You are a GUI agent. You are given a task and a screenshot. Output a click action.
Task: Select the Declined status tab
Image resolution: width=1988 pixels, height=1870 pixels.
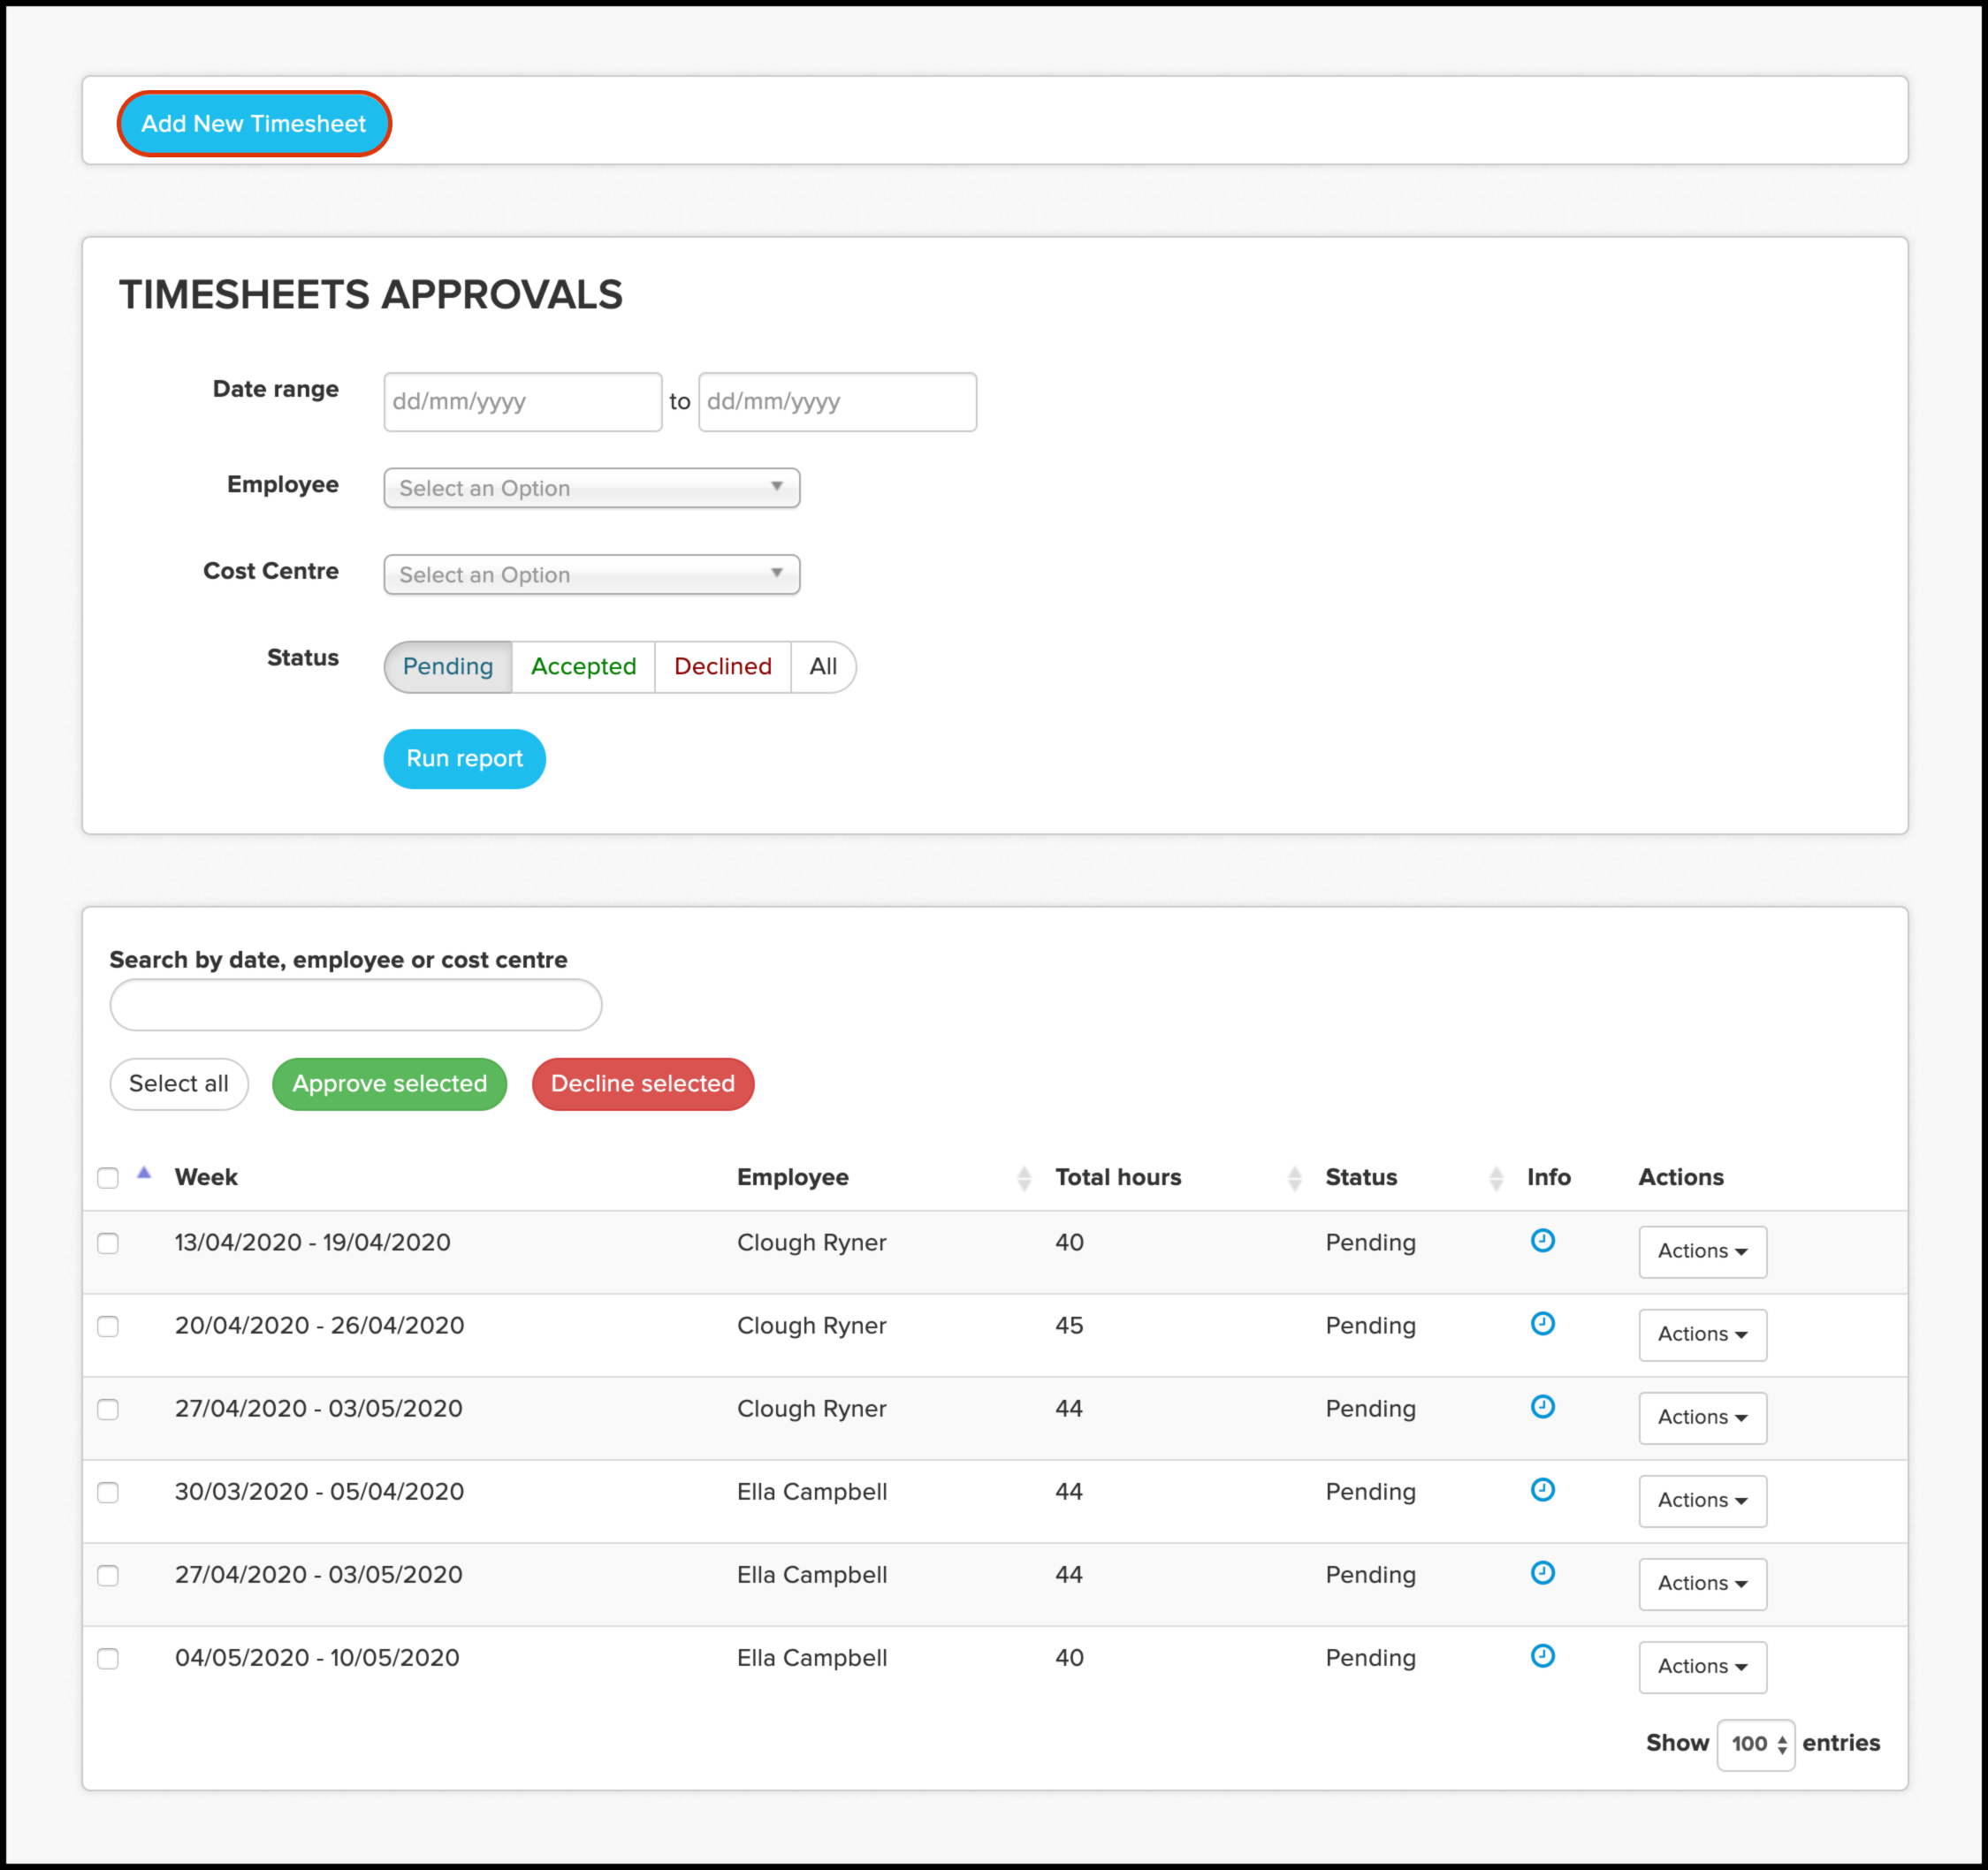click(722, 667)
